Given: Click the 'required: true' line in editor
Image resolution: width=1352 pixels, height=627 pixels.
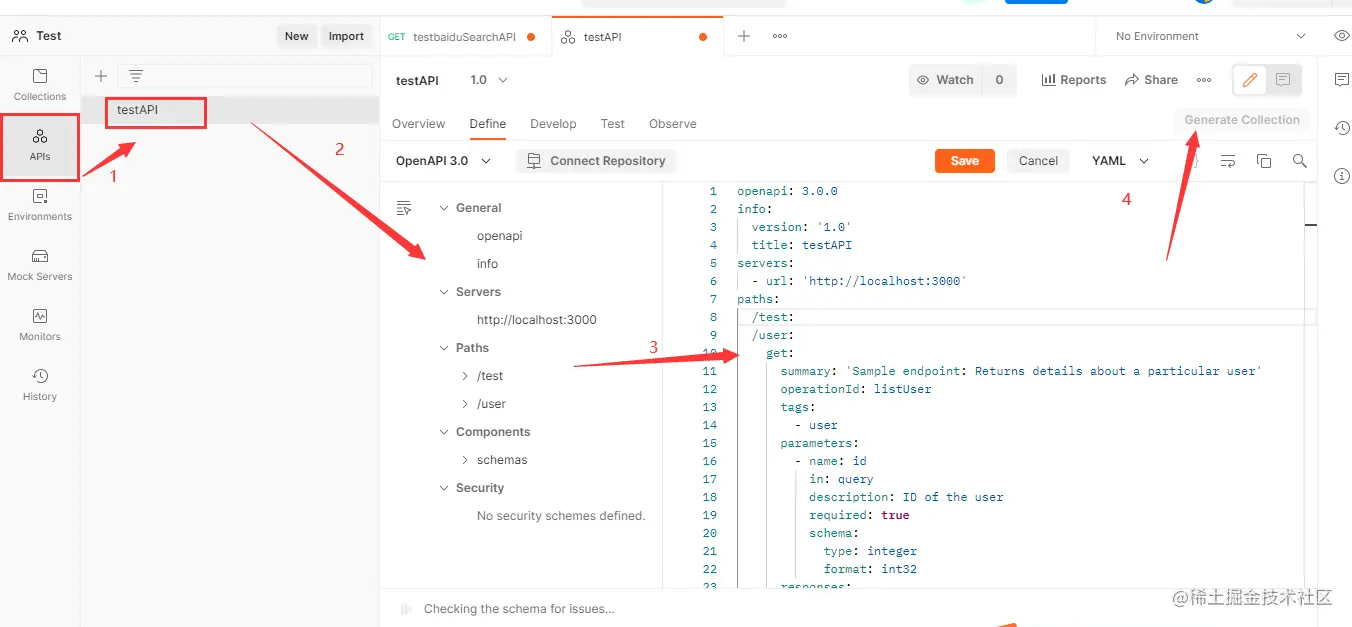Looking at the screenshot, I should point(859,515).
